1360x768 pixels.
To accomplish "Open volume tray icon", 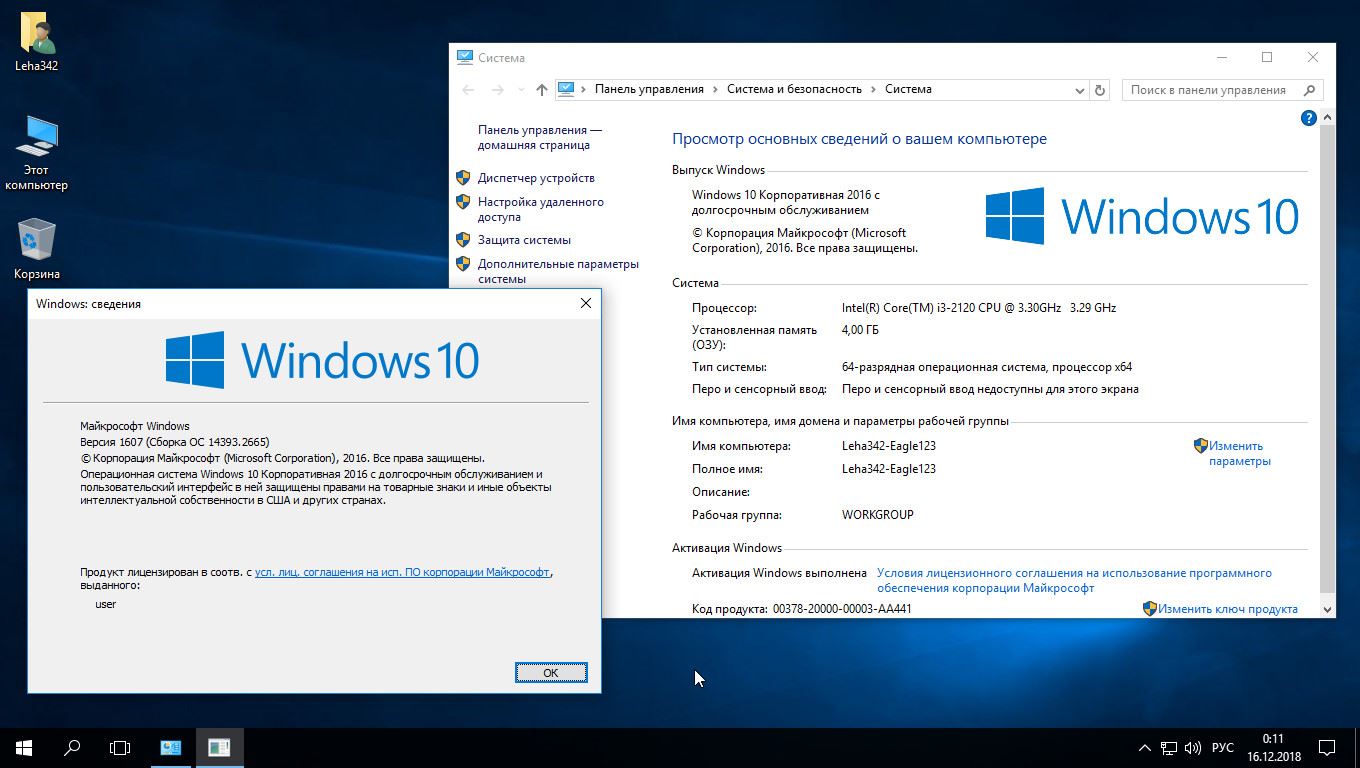I will tap(1193, 748).
